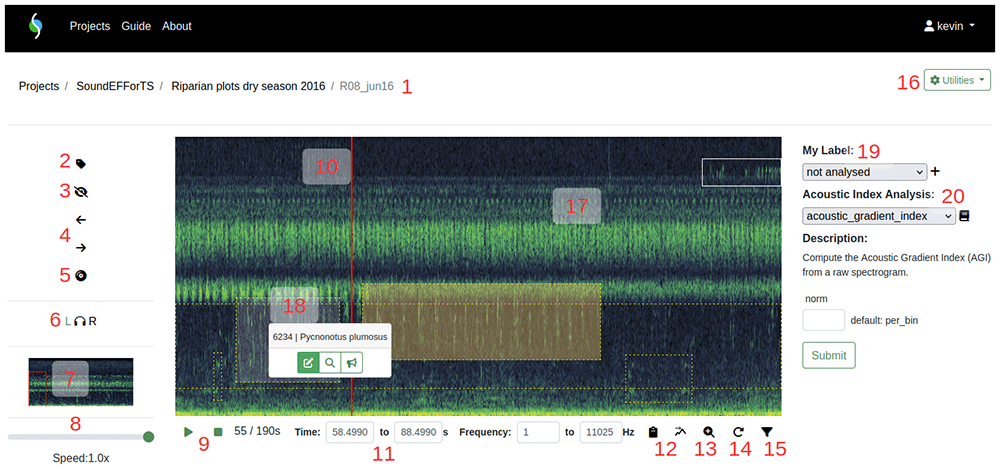Click the megaphone icon in annotation popup
The height and width of the screenshot is (469, 1000).
(351, 362)
